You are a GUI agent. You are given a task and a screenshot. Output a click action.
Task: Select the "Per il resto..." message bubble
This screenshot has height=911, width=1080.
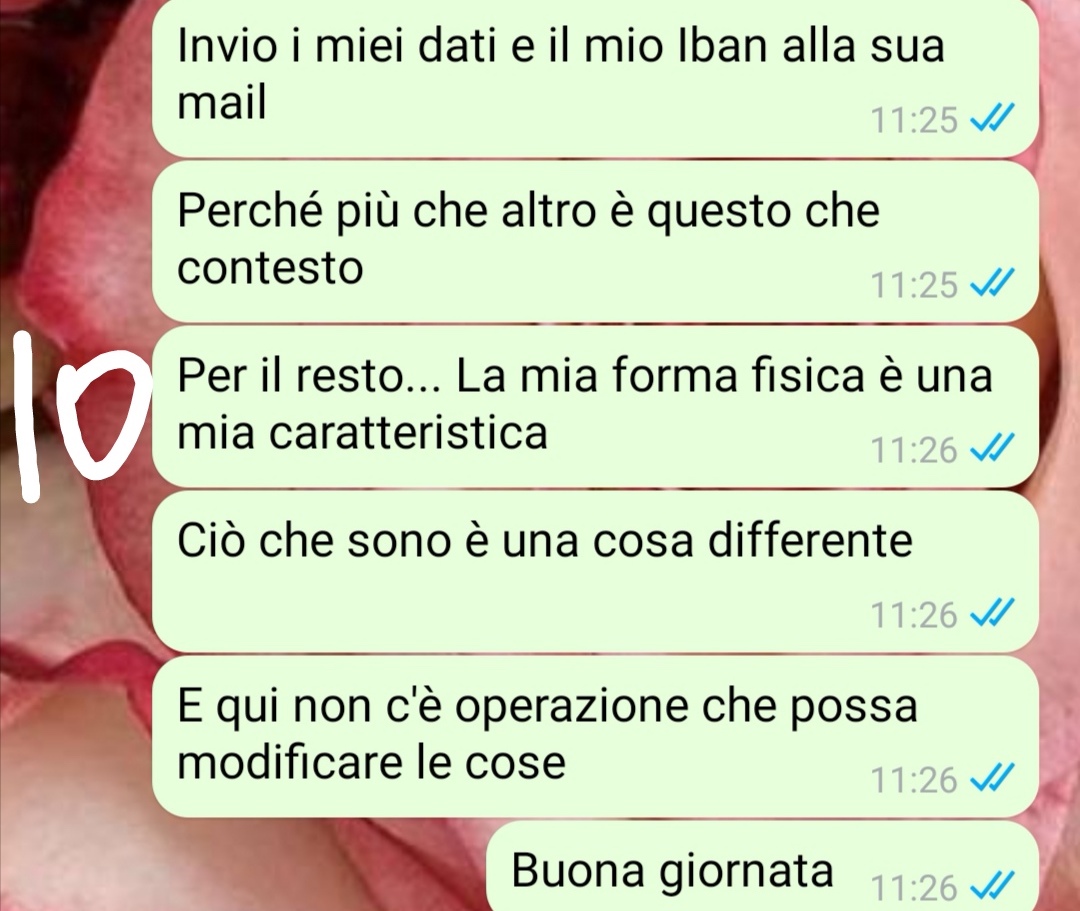(595, 407)
